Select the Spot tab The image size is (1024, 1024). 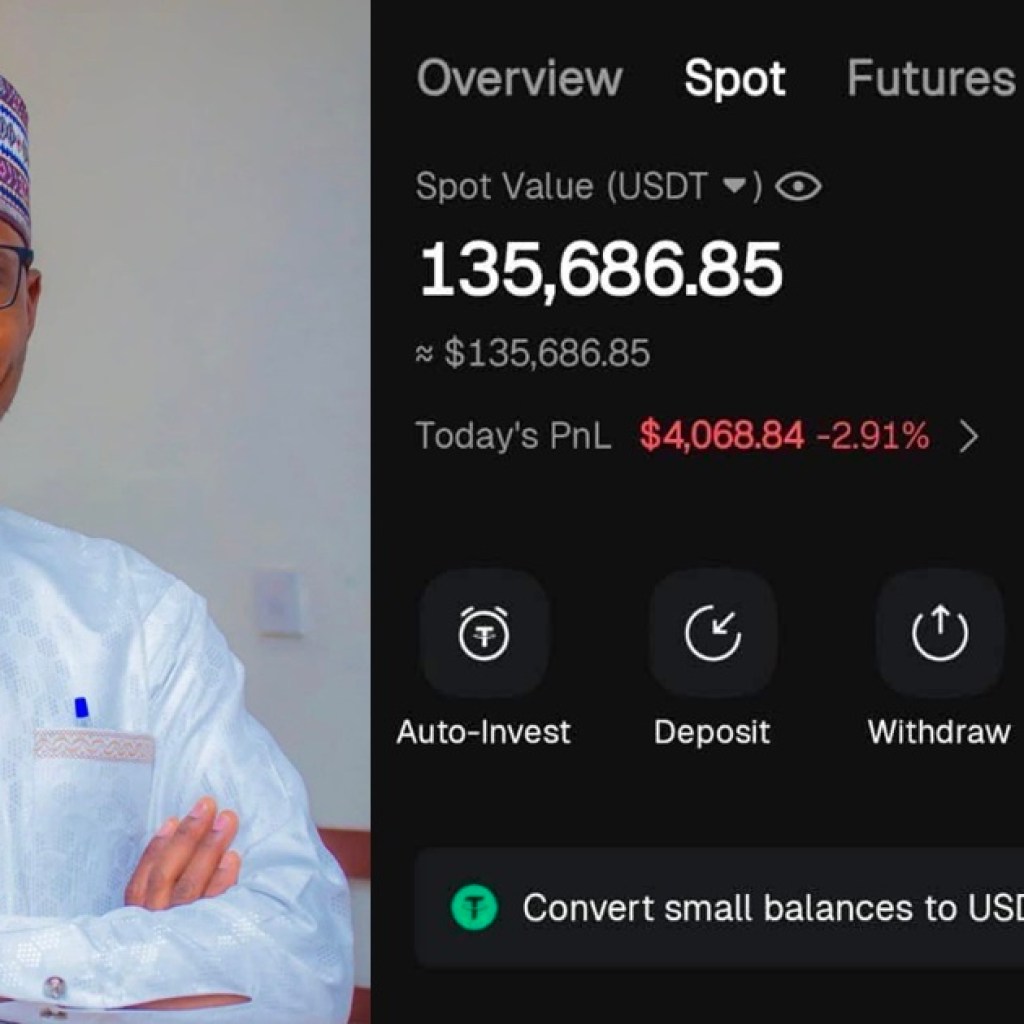click(x=735, y=79)
